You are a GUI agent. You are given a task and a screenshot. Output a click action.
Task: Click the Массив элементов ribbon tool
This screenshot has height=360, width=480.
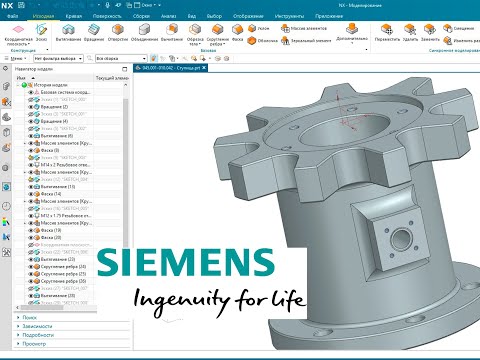tap(304, 29)
